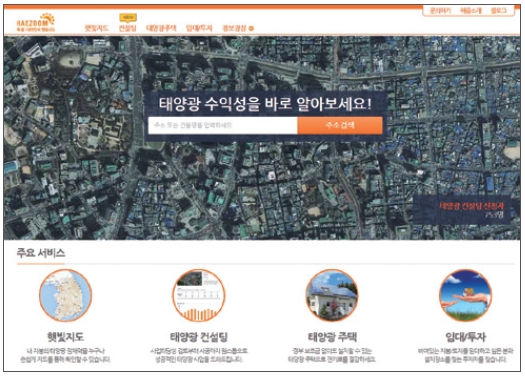This screenshot has width=525, height=376.
Task: Select the 임대/투자 navigation item
Action: [199, 28]
